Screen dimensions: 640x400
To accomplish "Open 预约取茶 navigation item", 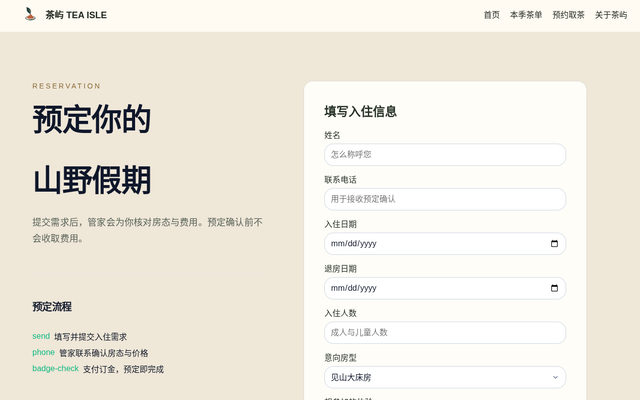I will pos(568,15).
